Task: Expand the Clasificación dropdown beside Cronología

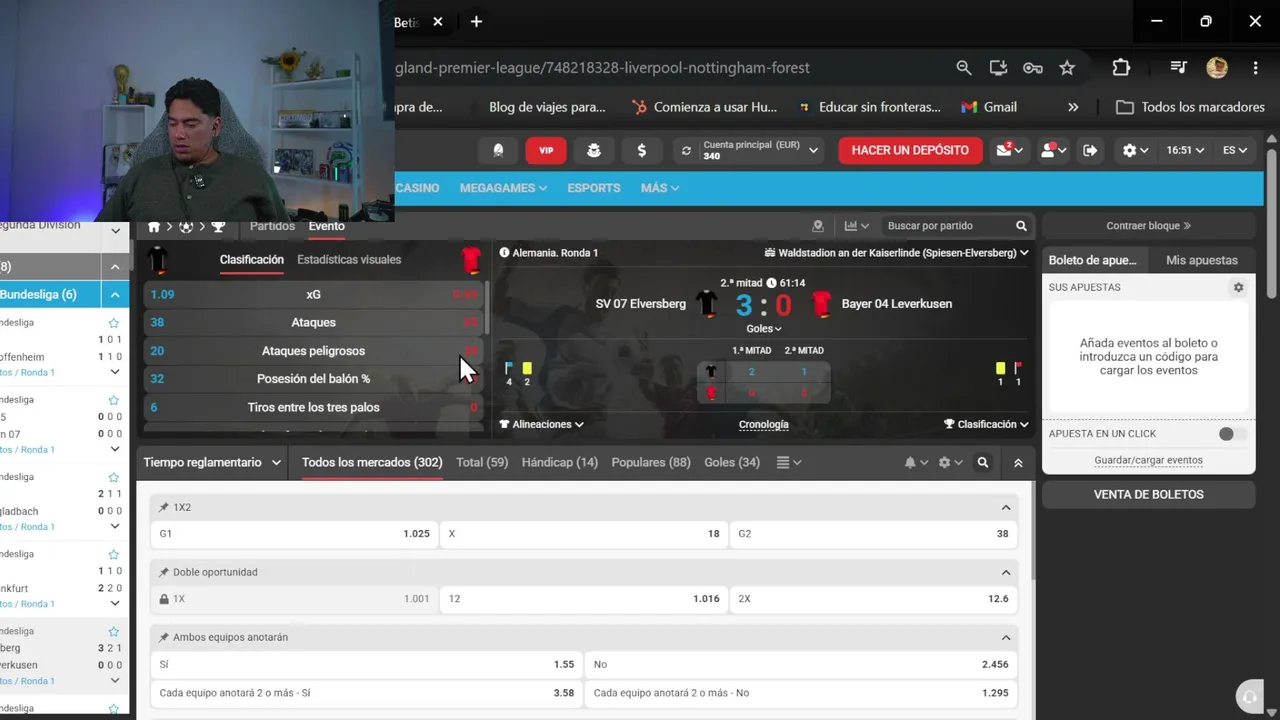Action: tap(986, 424)
